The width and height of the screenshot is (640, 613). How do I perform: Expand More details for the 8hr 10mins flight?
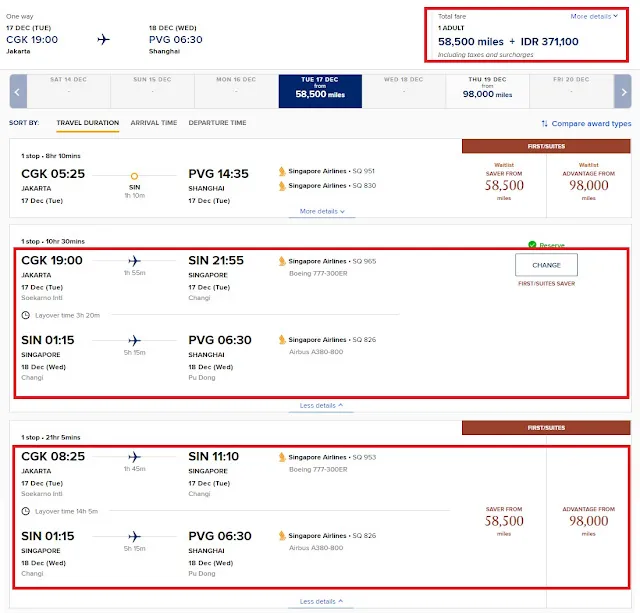pyautogui.click(x=322, y=211)
